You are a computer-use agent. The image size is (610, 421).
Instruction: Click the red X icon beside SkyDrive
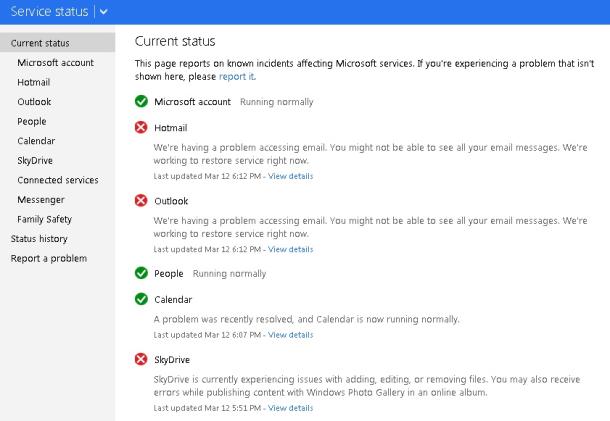point(141,359)
